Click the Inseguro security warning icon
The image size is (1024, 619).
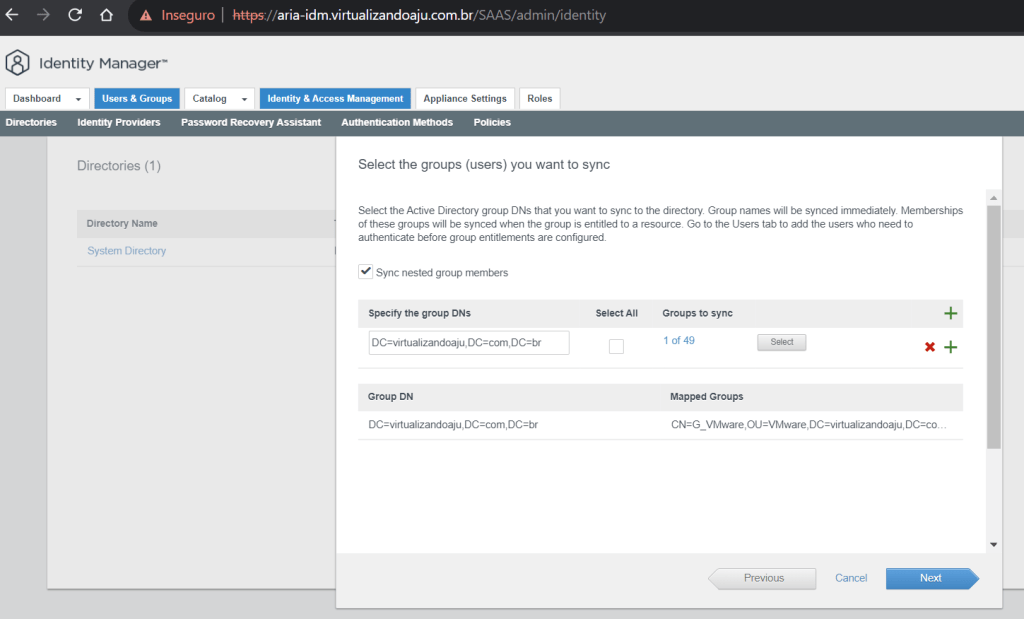[x=146, y=16]
